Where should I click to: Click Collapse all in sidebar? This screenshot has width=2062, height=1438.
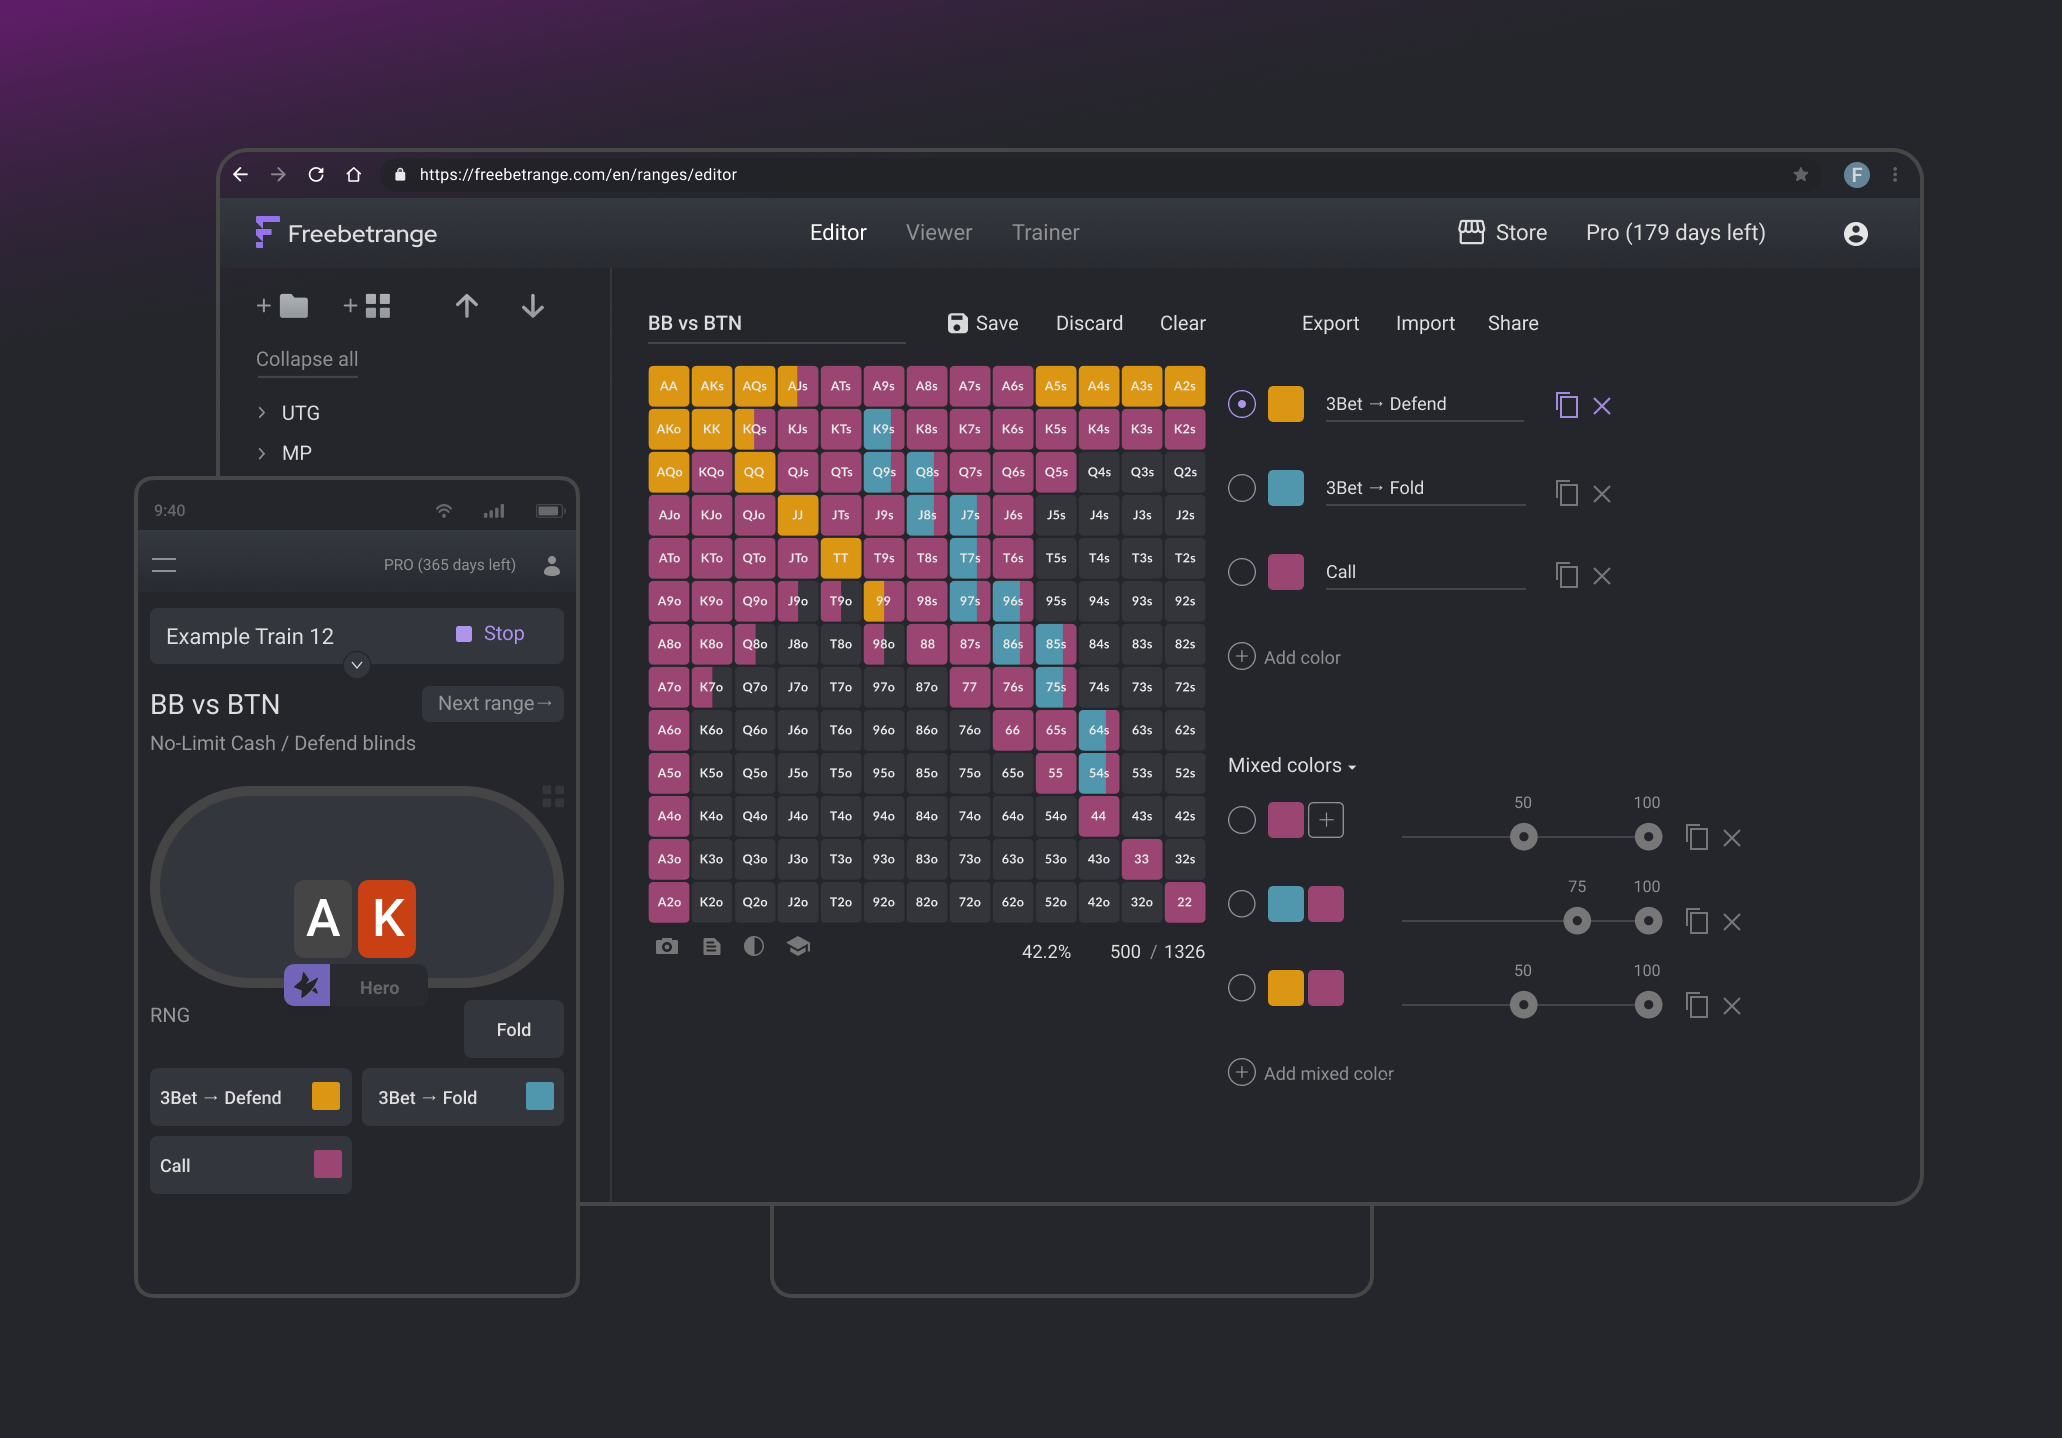point(307,359)
